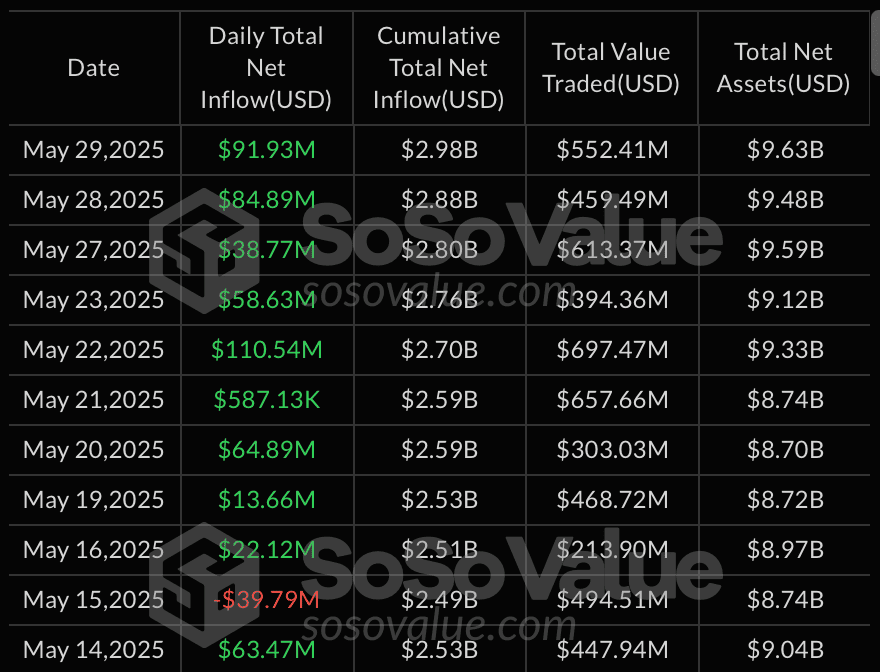Select the $213.90M value traded cell

pyautogui.click(x=612, y=550)
